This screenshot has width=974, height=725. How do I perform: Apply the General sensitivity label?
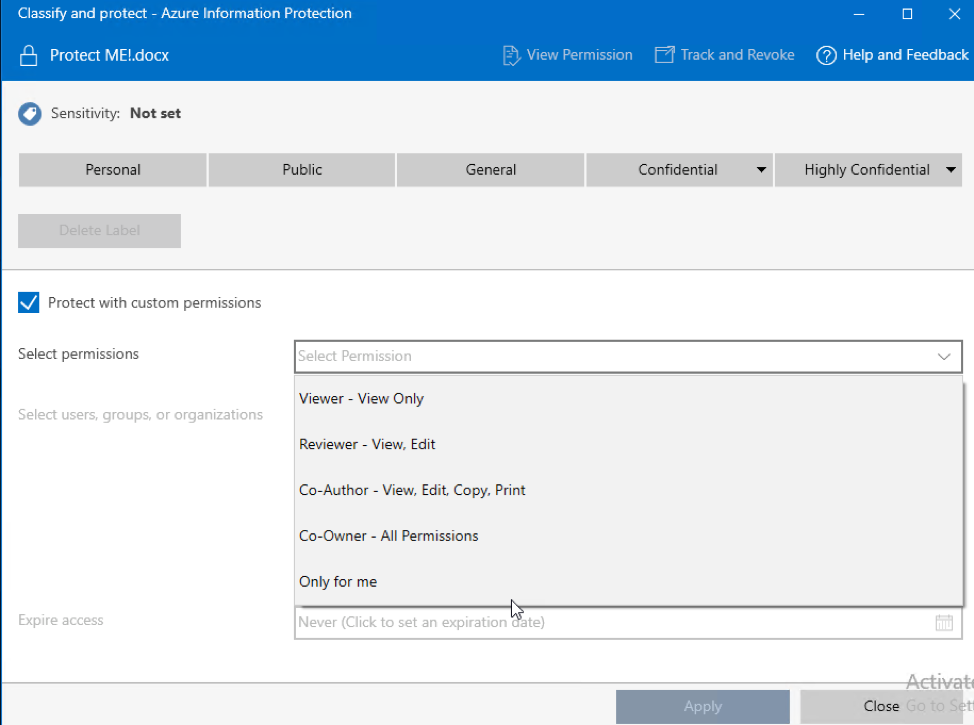click(x=491, y=170)
